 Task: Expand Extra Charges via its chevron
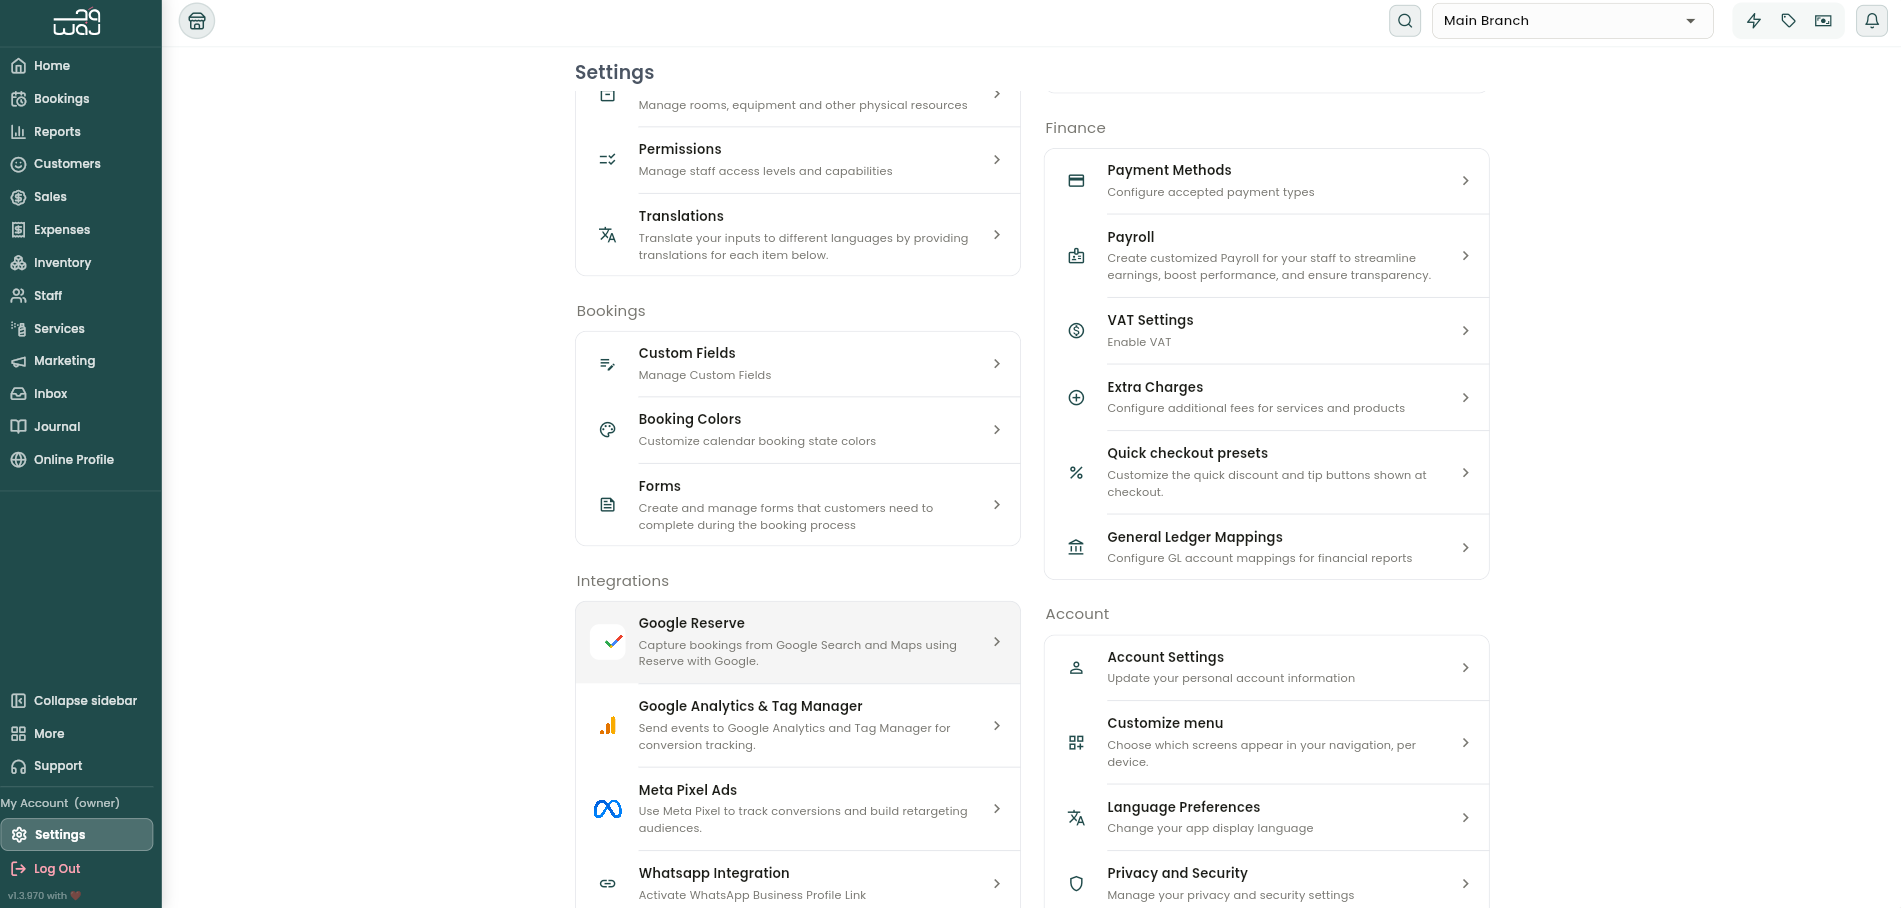1466,398
